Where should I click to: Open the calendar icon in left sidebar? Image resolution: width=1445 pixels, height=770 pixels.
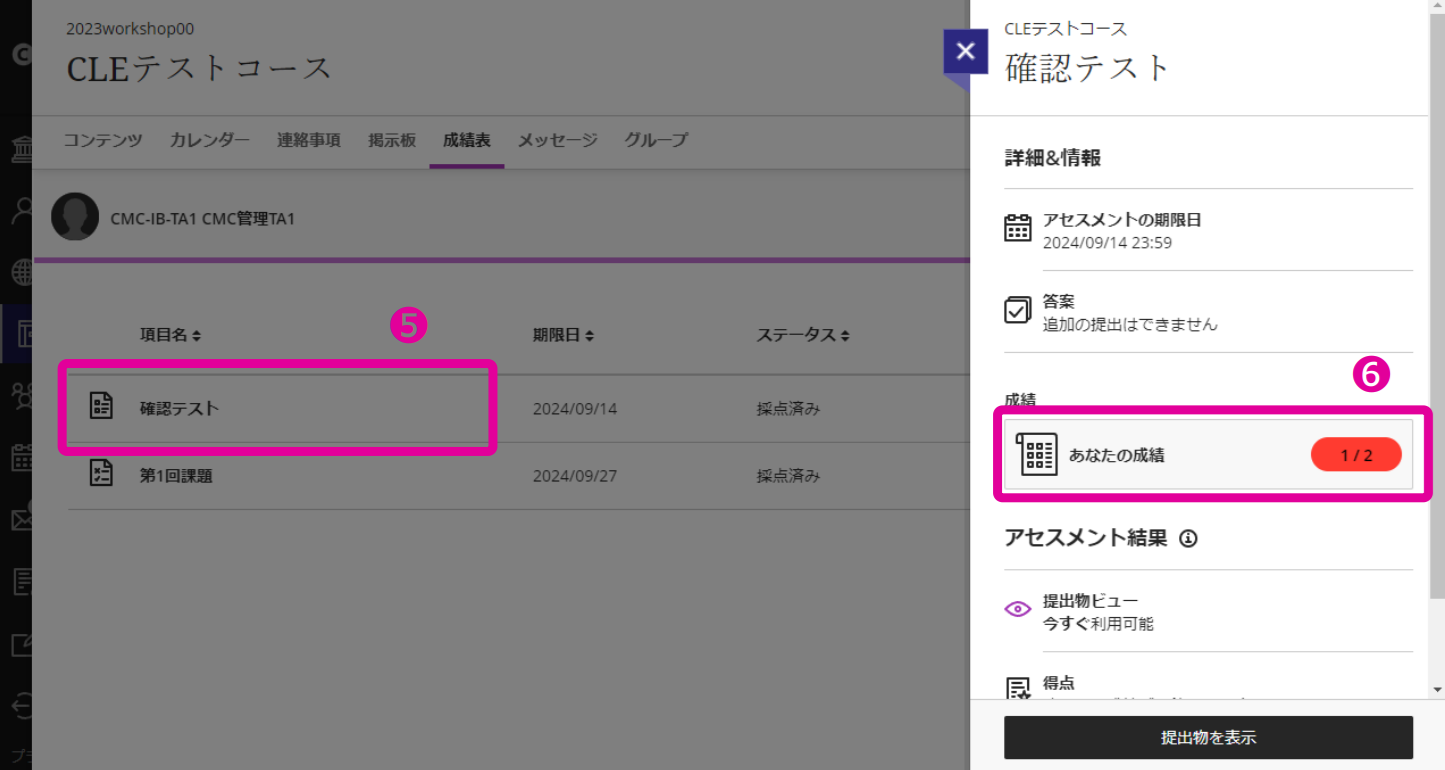tap(20, 458)
